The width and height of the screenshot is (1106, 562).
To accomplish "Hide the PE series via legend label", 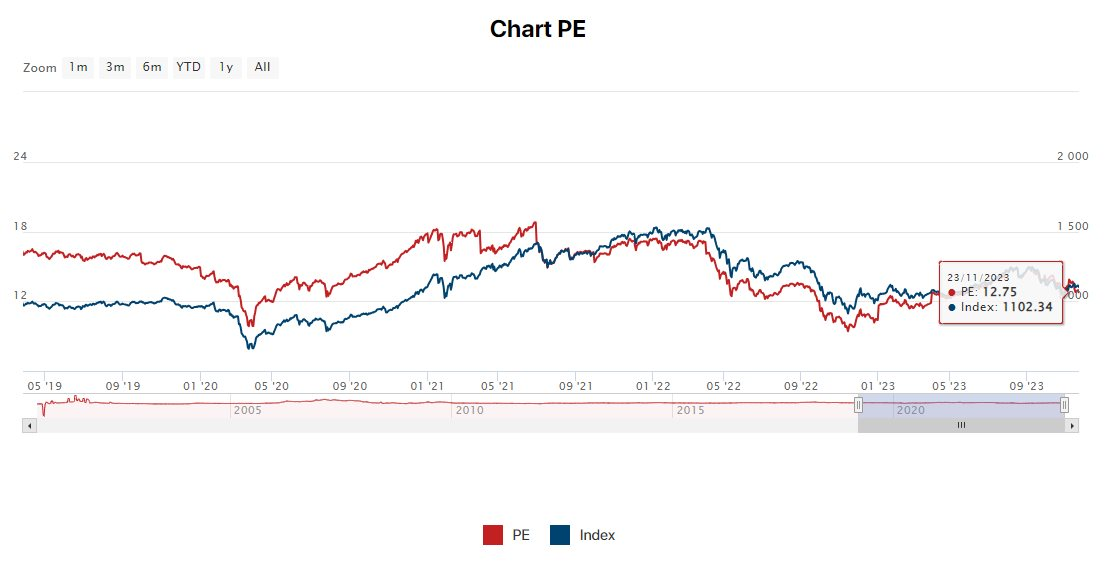I will (521, 535).
